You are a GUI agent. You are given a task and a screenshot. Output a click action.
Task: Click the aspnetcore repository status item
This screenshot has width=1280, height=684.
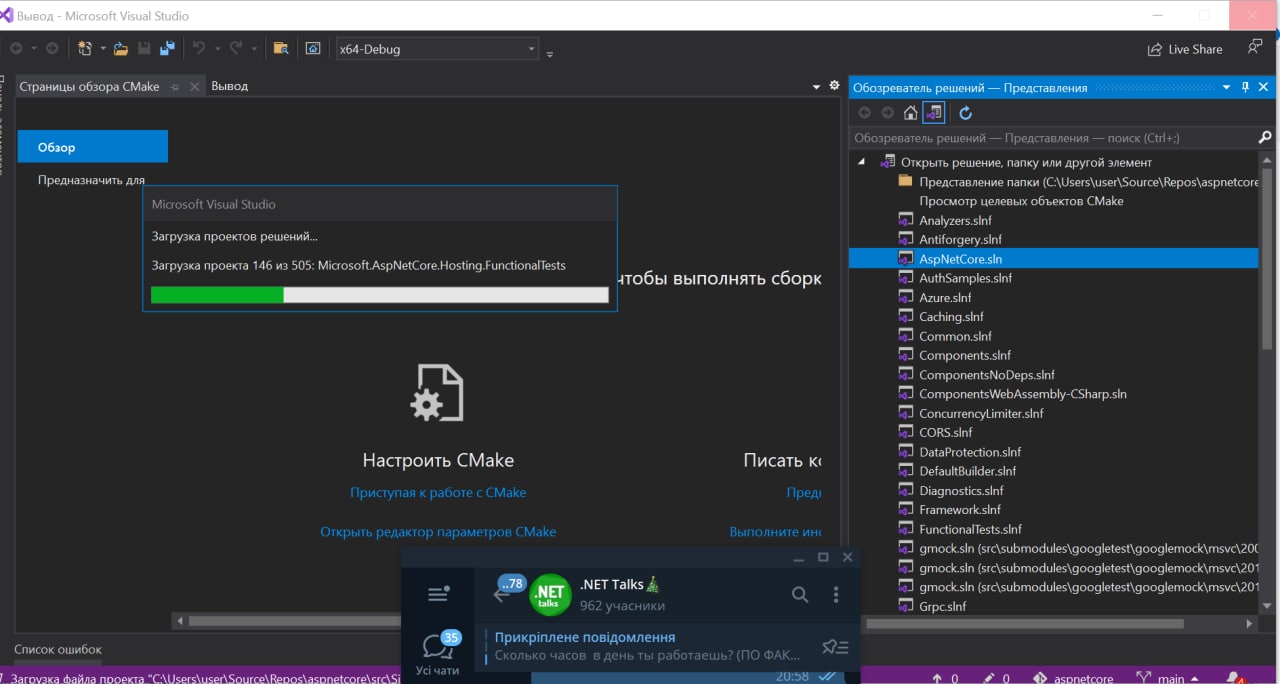coord(1072,678)
